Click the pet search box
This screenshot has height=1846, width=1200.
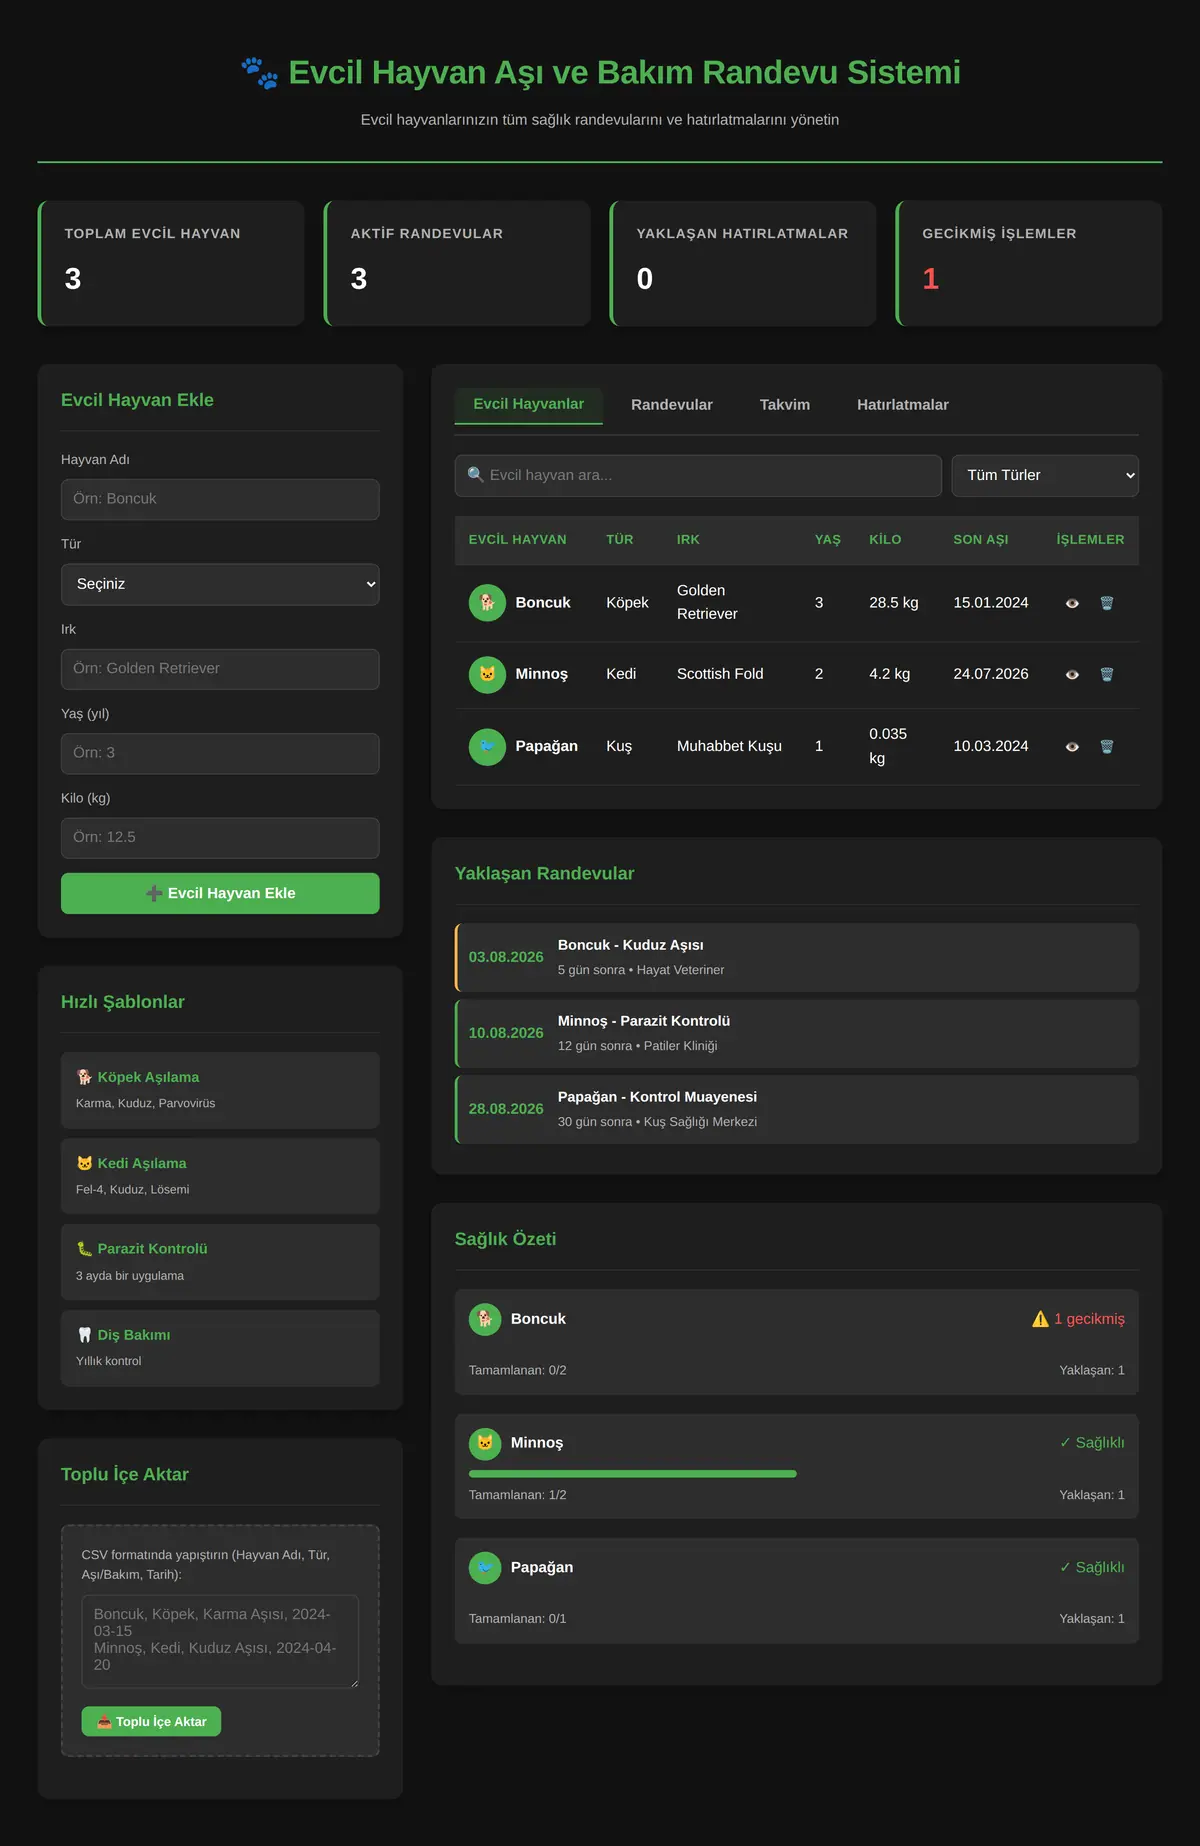pos(698,476)
